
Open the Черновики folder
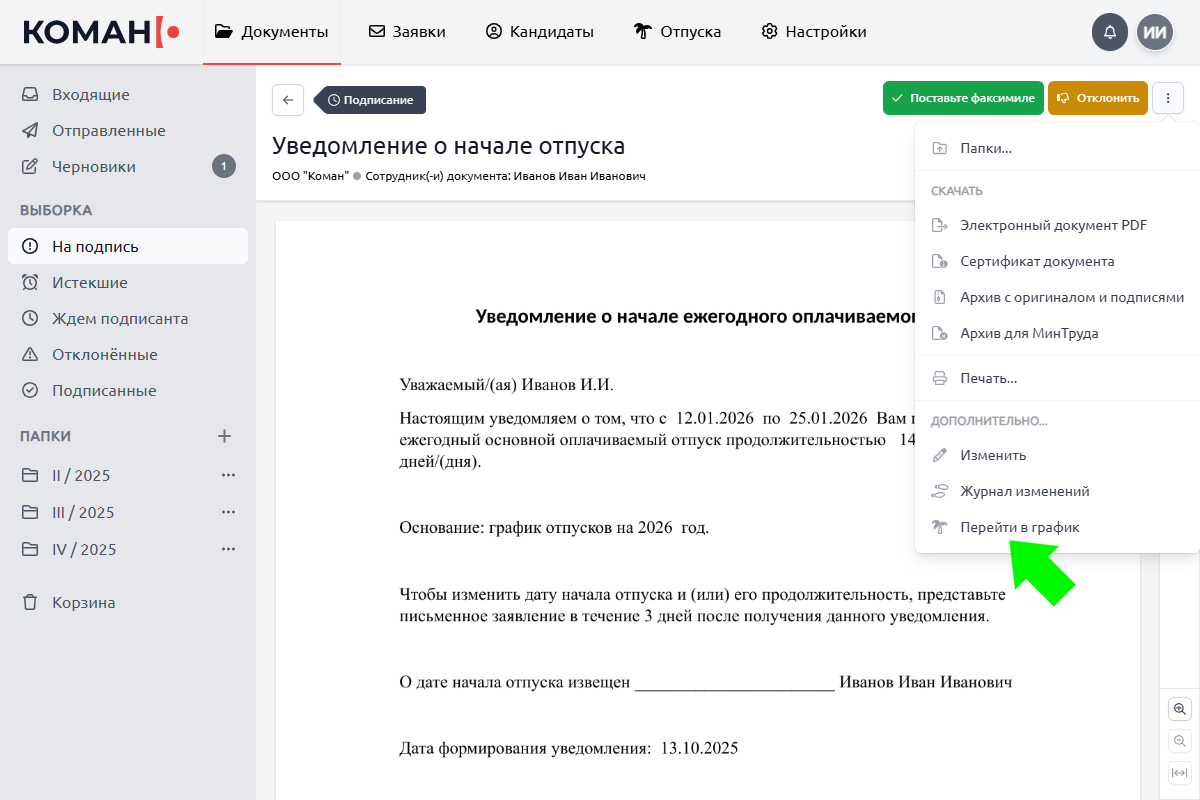coord(94,167)
